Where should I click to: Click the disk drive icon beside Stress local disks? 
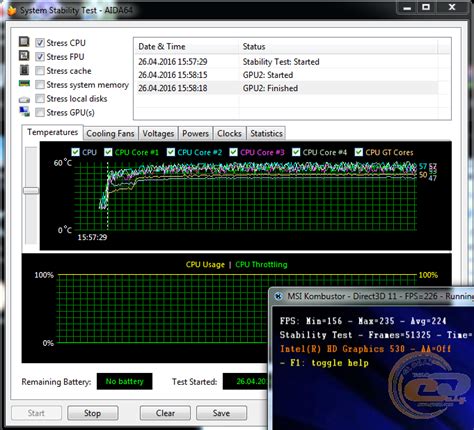point(24,99)
